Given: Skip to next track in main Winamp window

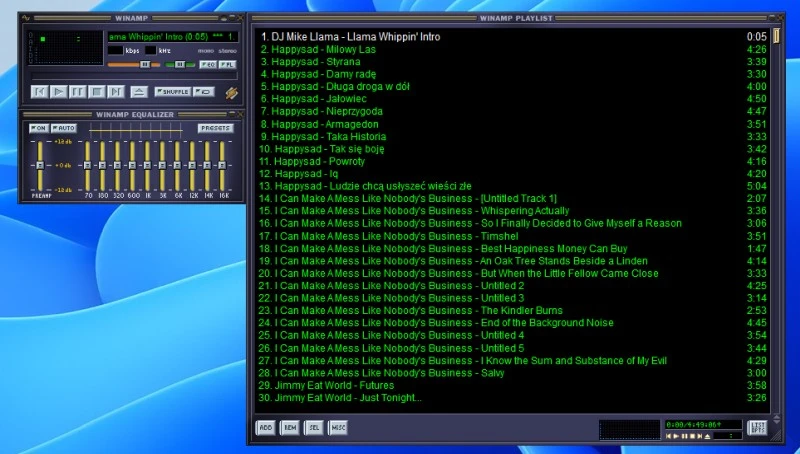Looking at the screenshot, I should click(116, 92).
